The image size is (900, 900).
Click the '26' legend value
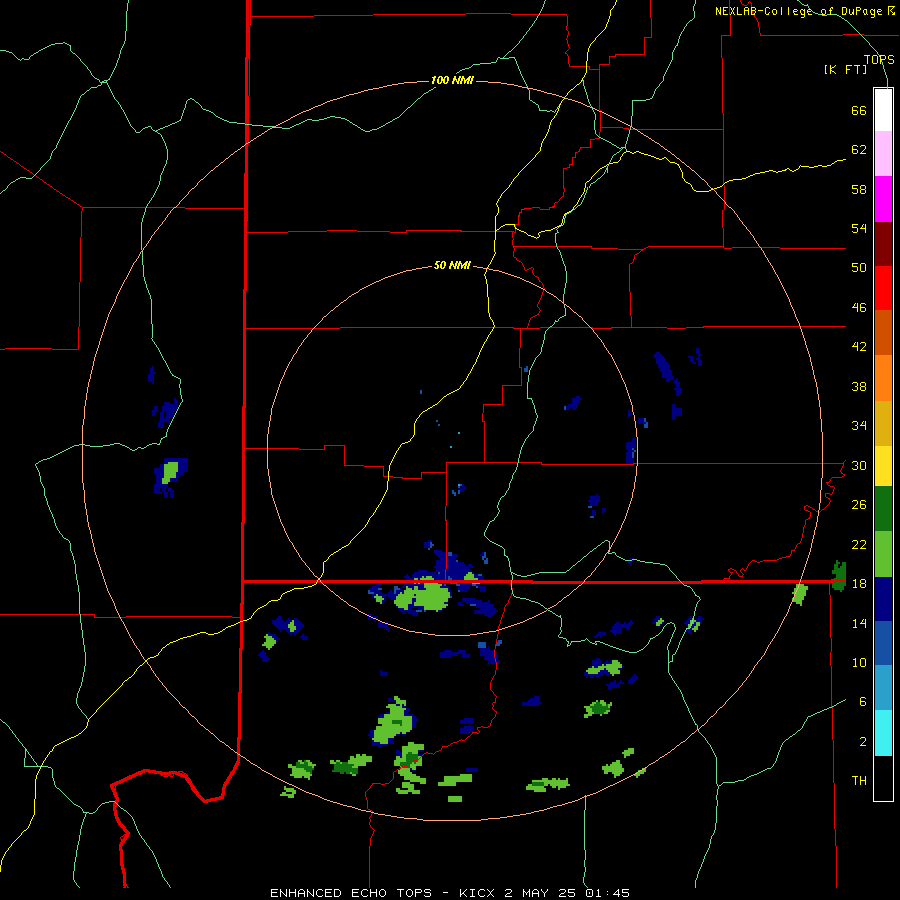click(859, 505)
